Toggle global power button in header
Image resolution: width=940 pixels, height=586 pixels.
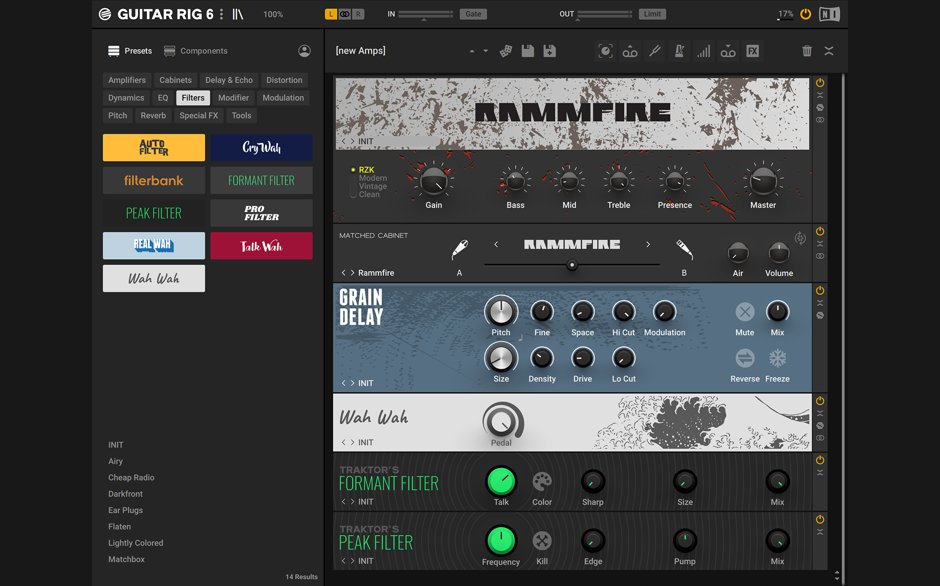point(805,14)
